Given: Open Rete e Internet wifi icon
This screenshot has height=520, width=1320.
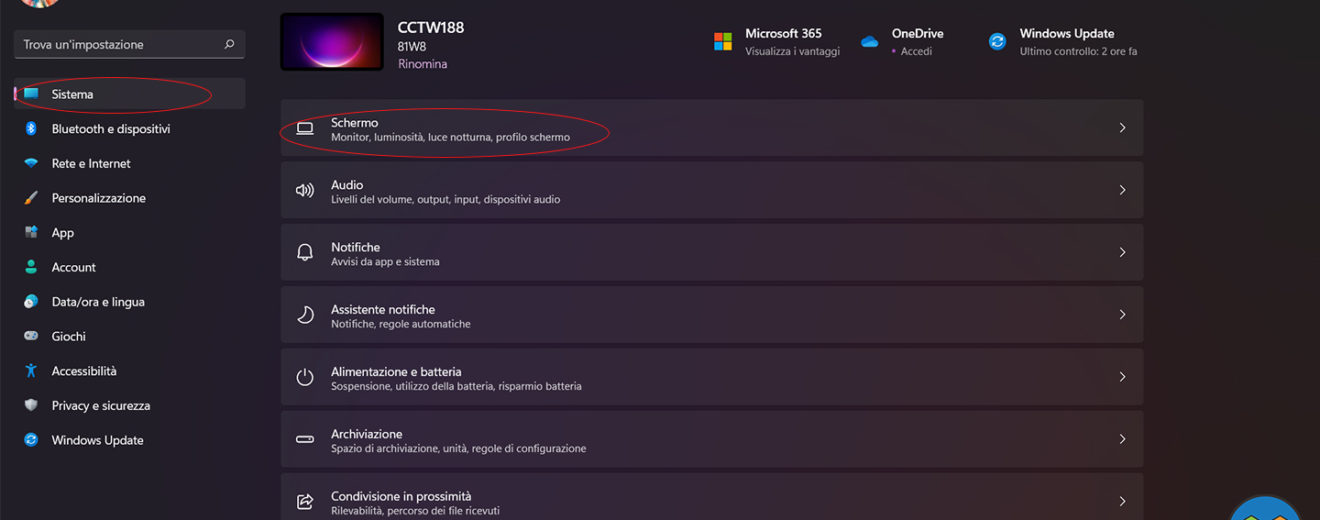Looking at the screenshot, I should (31, 163).
